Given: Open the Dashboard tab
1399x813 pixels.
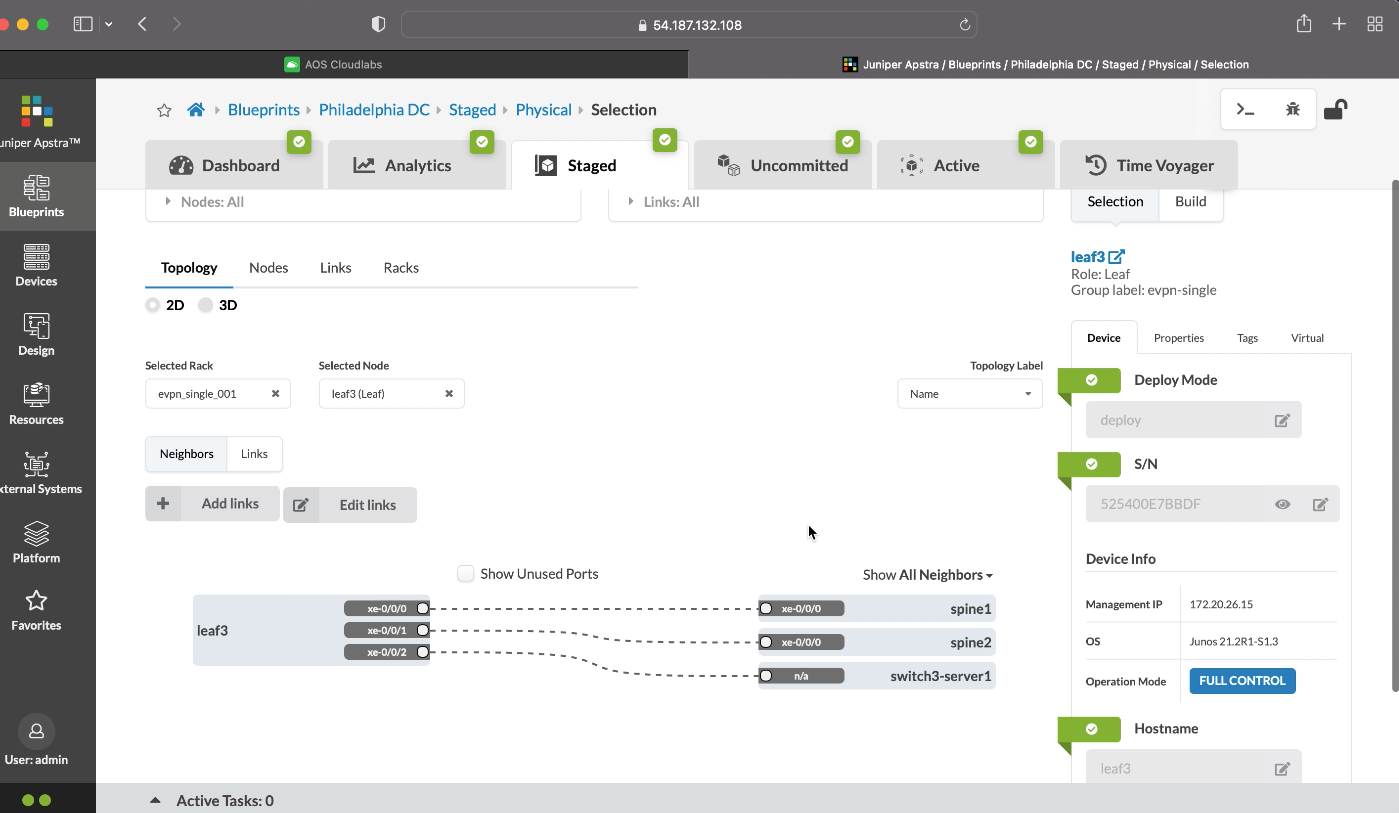Looking at the screenshot, I should (x=234, y=165).
